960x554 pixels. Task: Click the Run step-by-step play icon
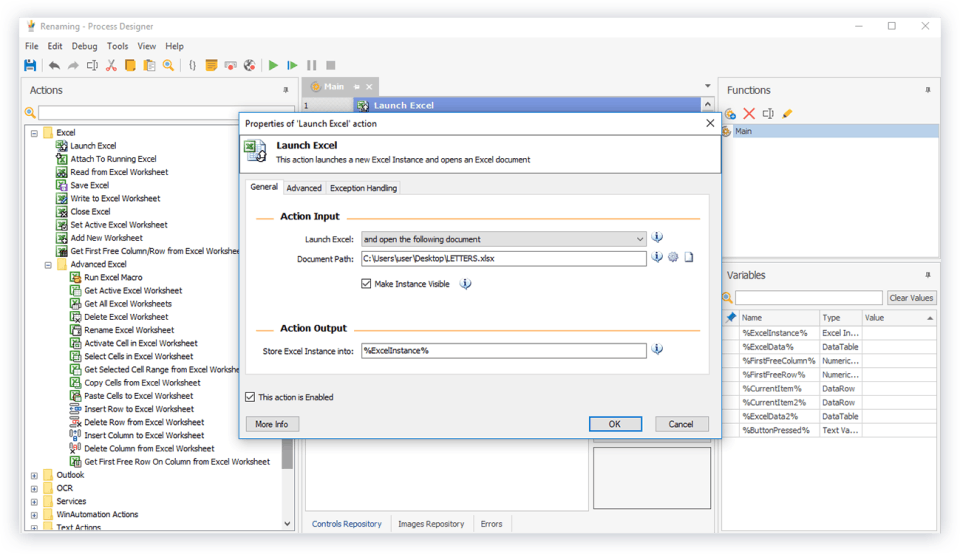292,65
